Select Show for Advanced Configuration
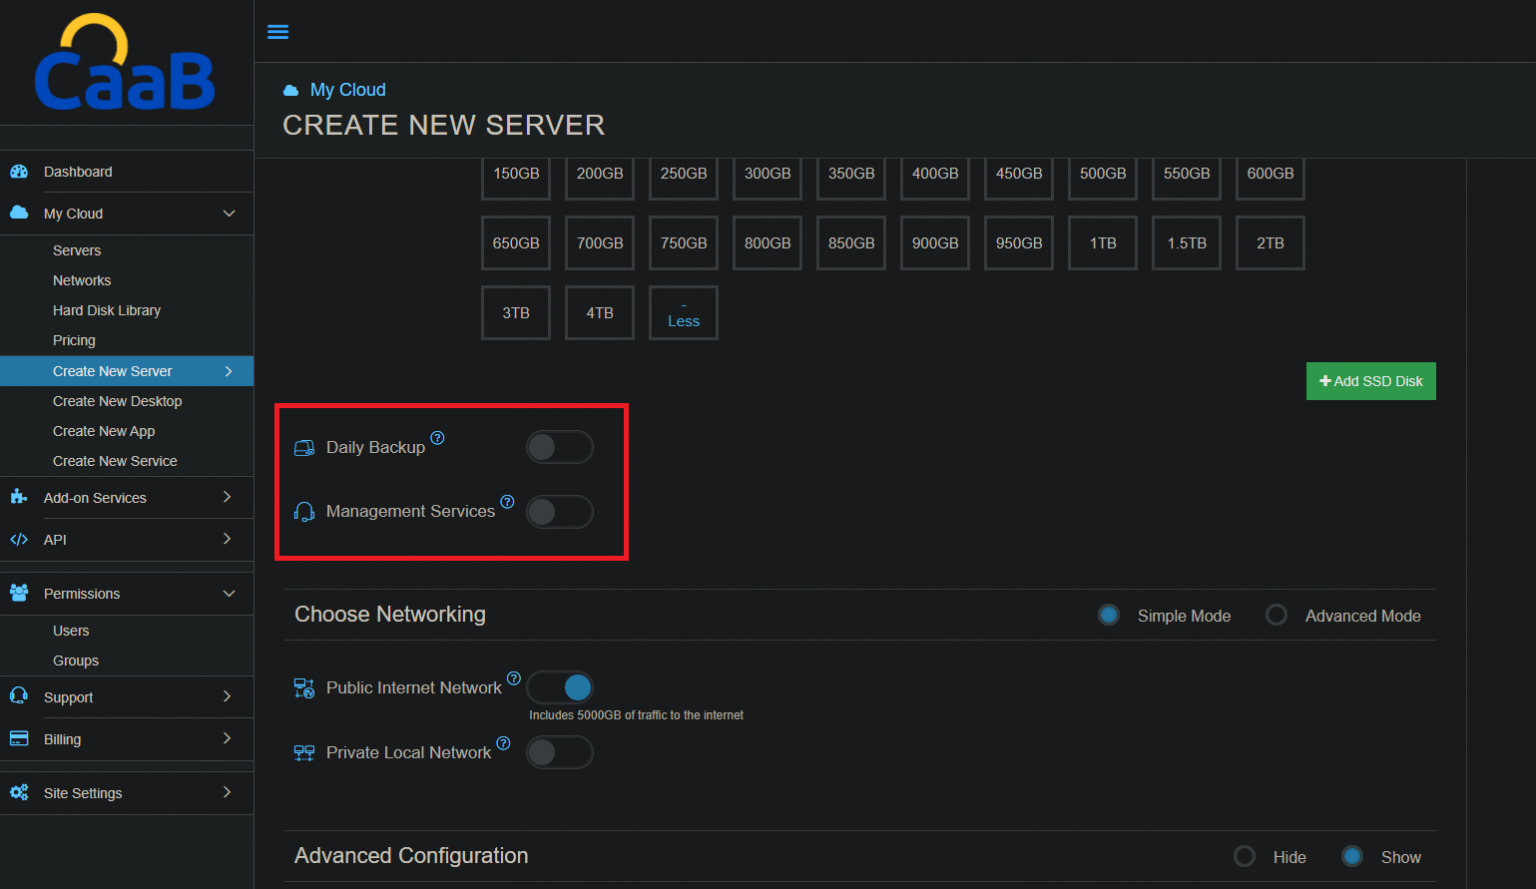This screenshot has width=1536, height=889. click(1352, 857)
